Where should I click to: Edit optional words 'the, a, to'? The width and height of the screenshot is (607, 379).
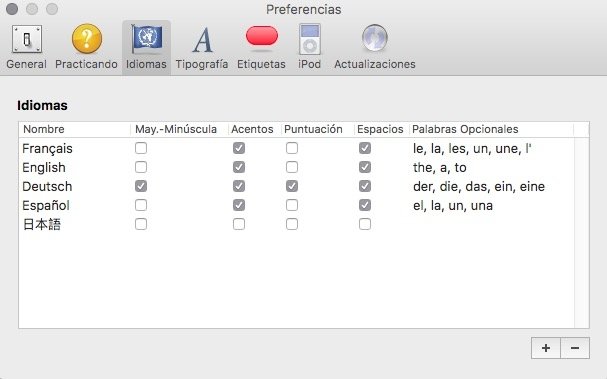[439, 168]
